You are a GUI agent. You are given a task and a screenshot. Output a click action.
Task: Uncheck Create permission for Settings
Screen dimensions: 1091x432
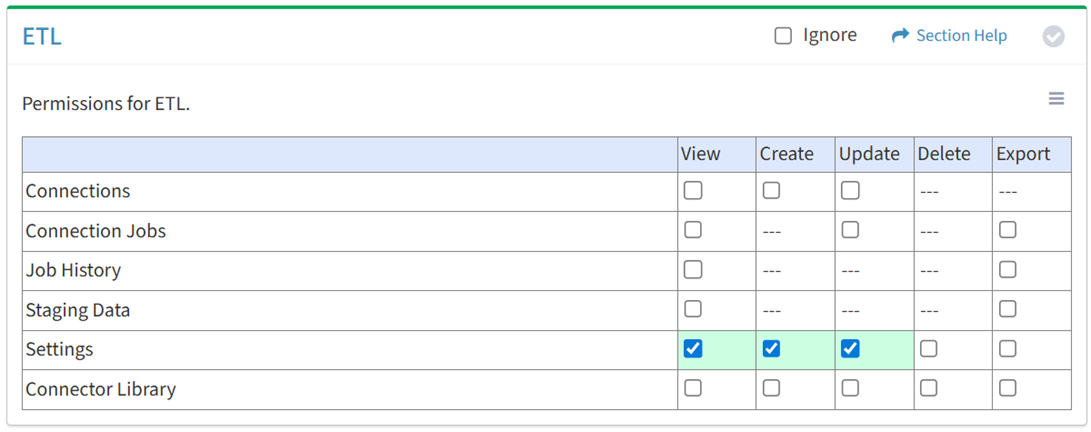point(771,349)
